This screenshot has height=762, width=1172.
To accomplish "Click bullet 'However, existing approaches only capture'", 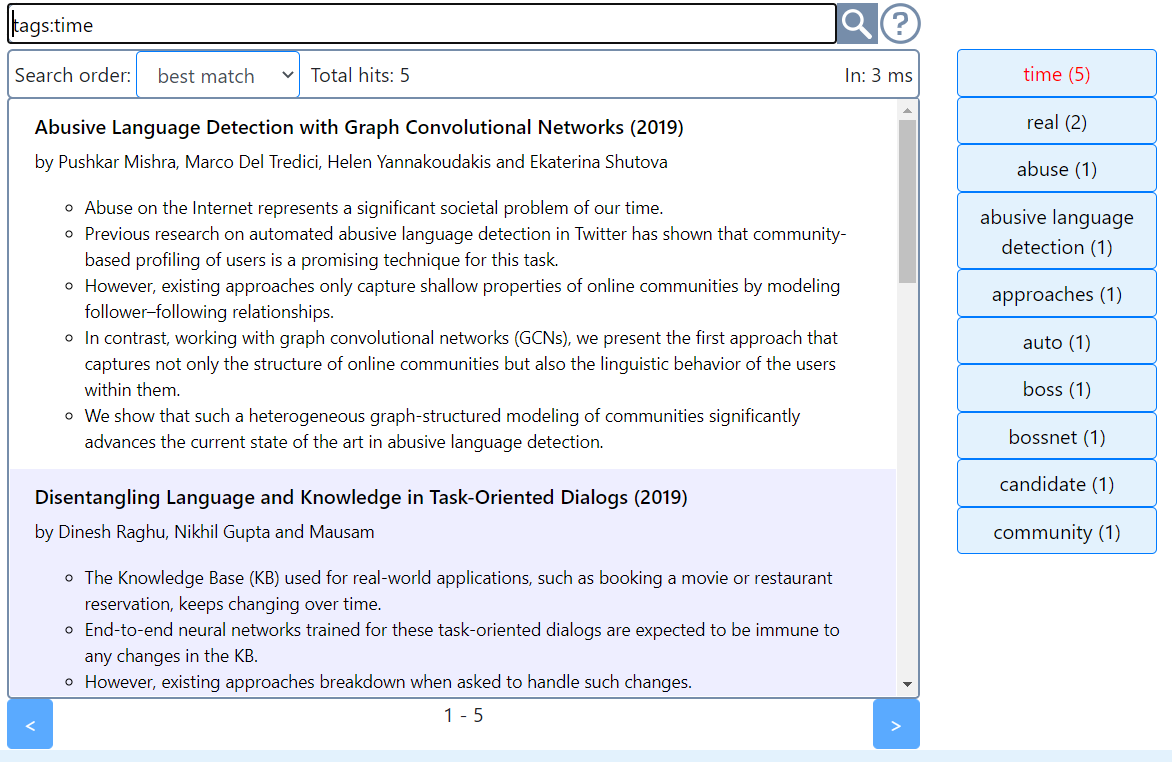I will (462, 298).
